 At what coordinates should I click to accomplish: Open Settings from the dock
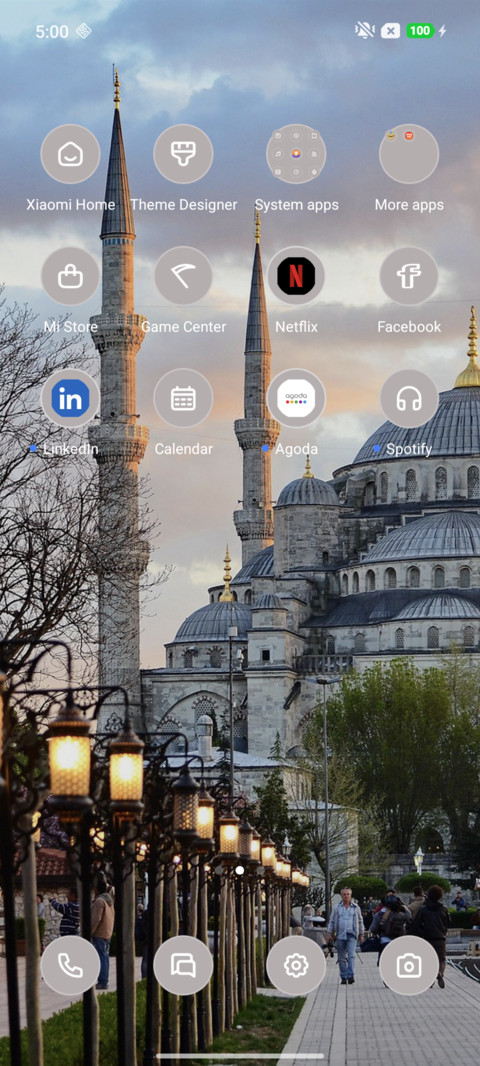[296, 965]
